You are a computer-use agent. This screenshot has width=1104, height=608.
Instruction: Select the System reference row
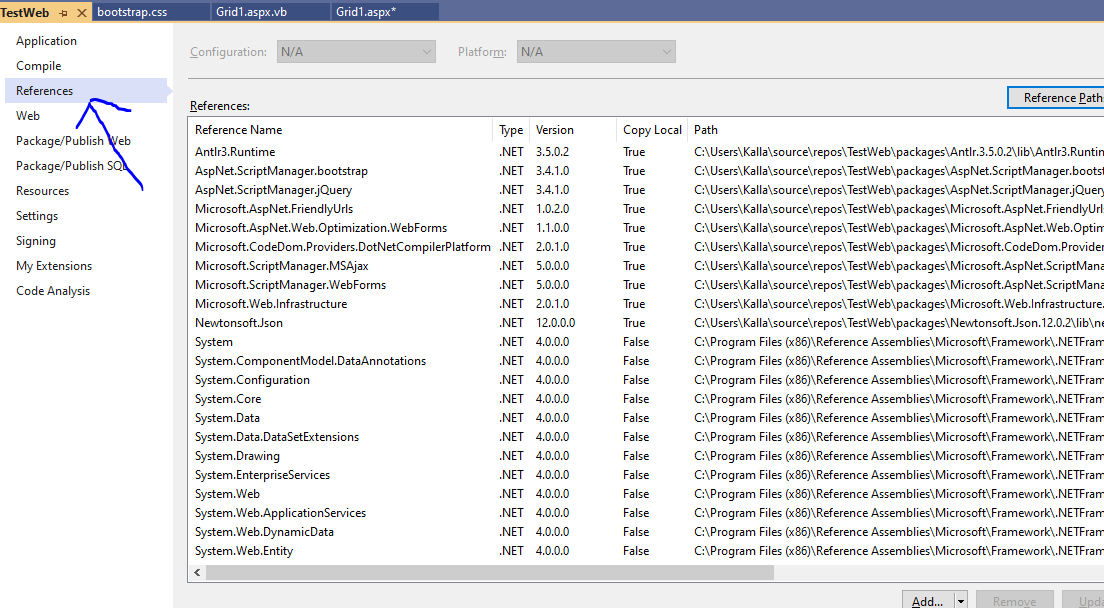[214, 342]
